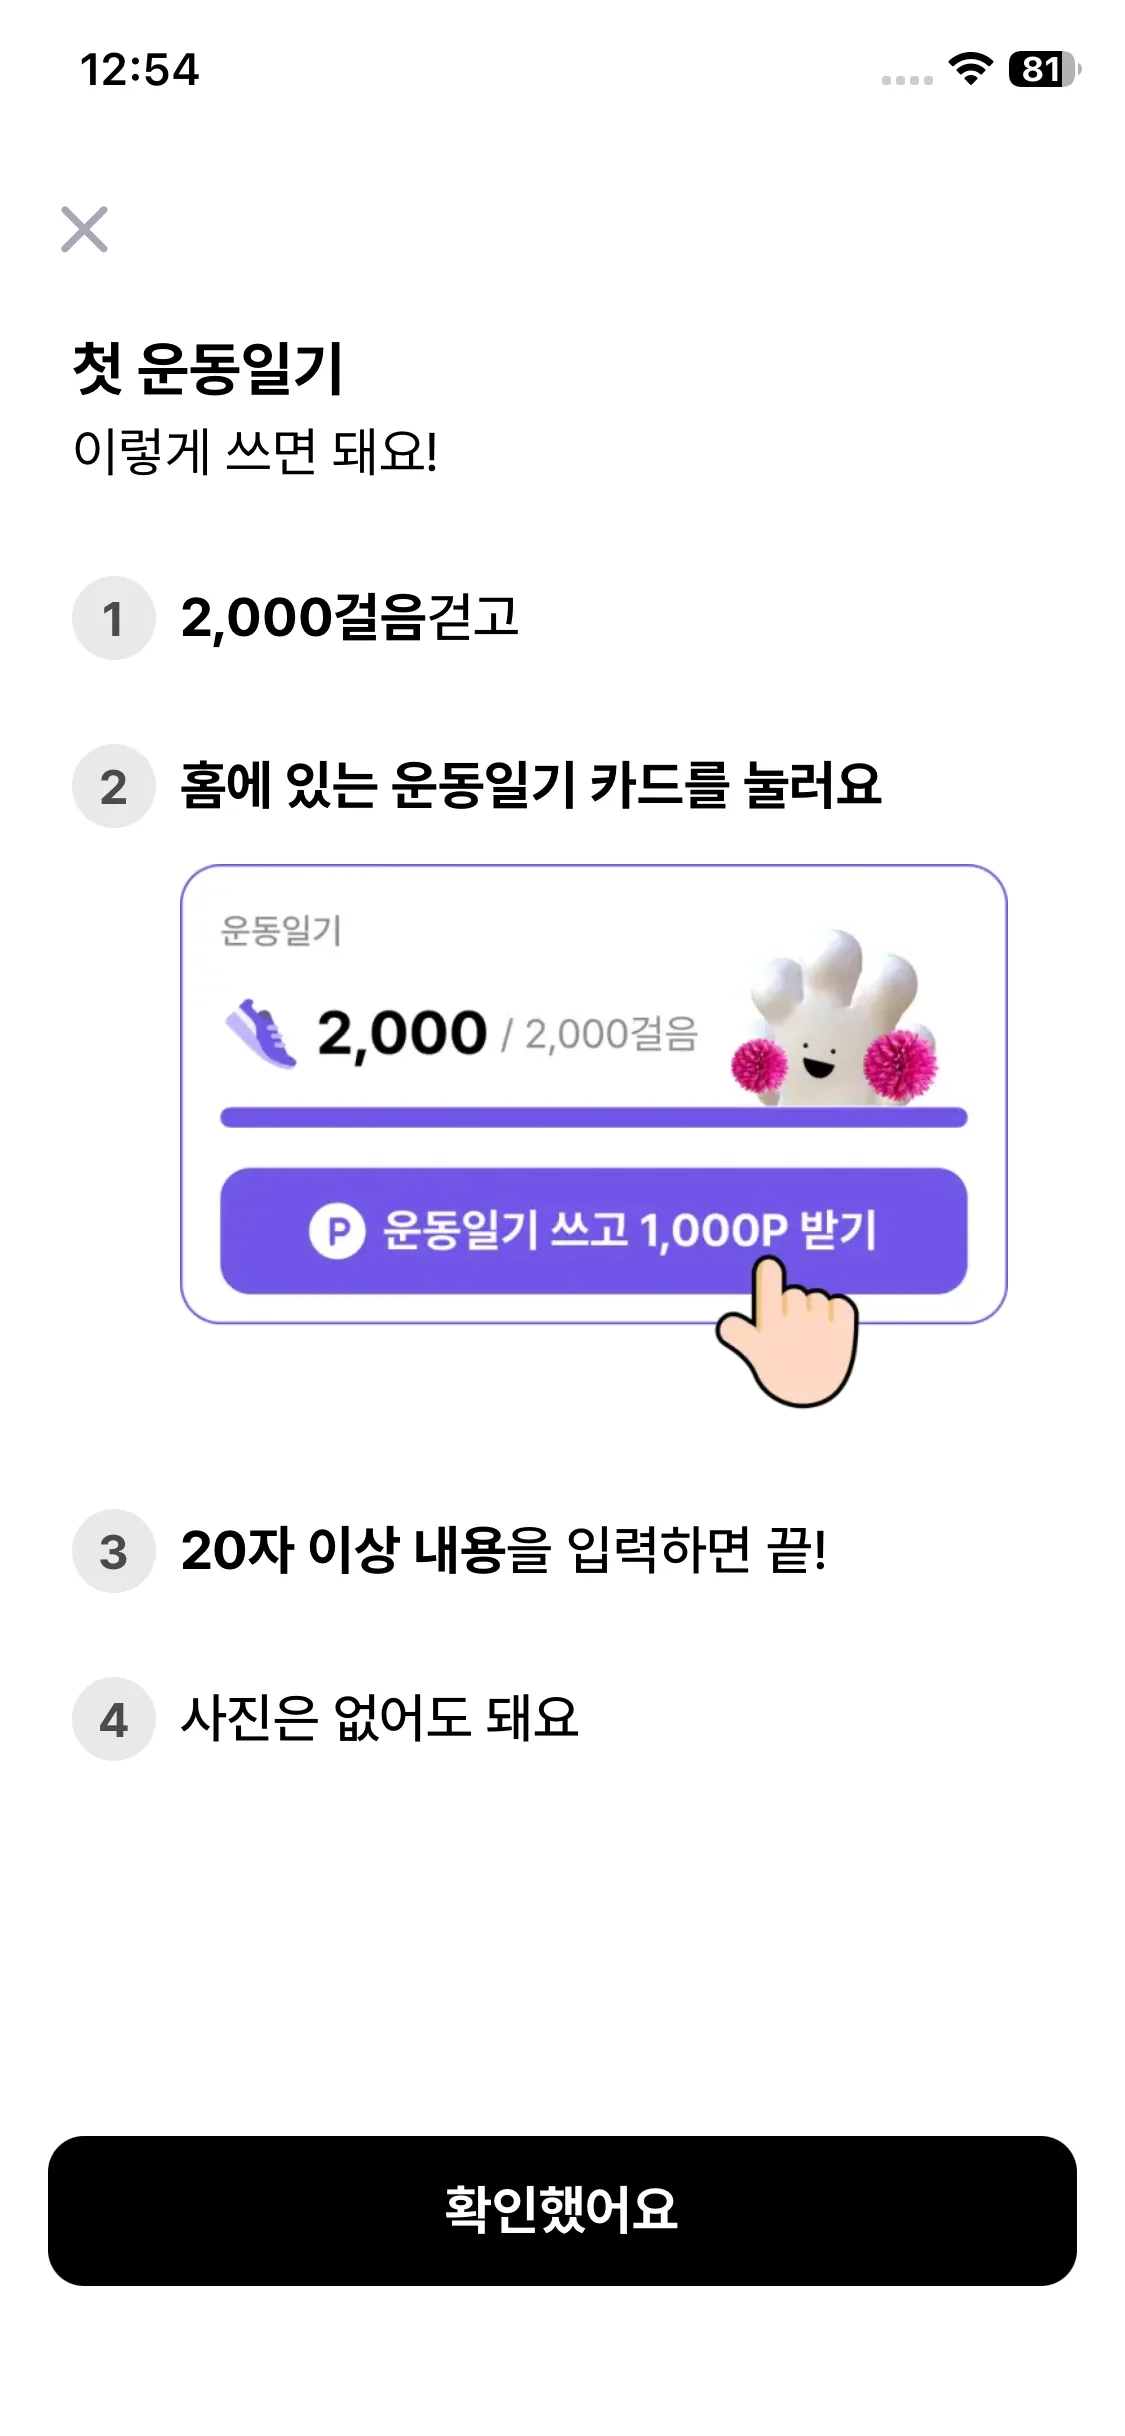
Task: Click the purple step progress bar
Action: pos(593,1118)
